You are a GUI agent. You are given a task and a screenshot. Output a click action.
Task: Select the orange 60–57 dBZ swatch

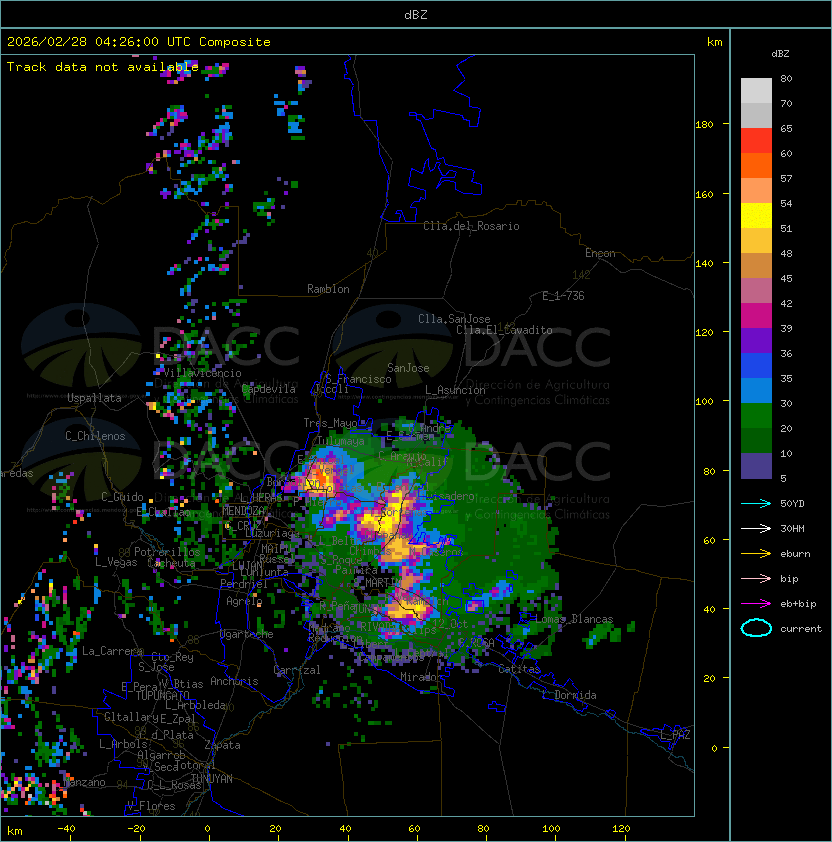pos(756,166)
